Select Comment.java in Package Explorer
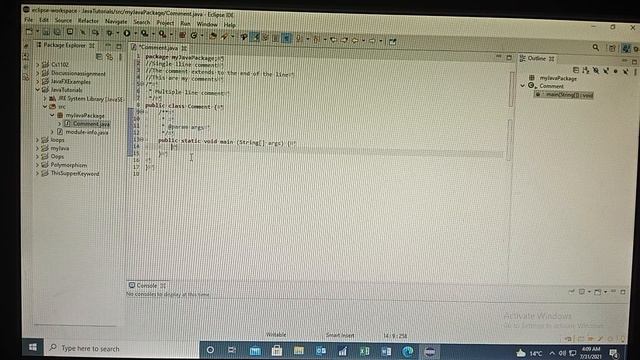The height and width of the screenshot is (360, 640). [x=87, y=124]
